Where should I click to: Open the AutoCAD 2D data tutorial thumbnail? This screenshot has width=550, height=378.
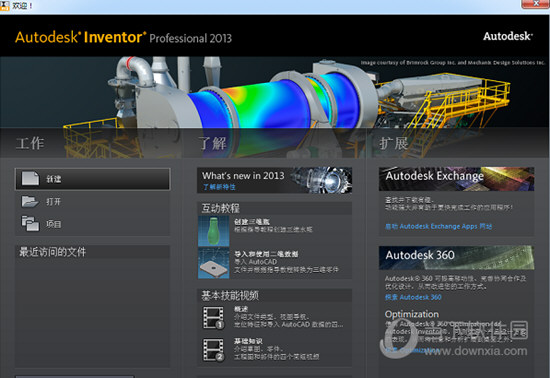tap(214, 263)
